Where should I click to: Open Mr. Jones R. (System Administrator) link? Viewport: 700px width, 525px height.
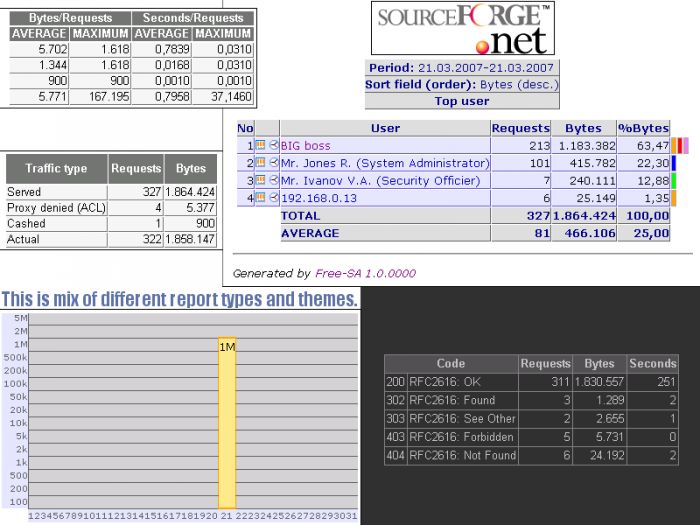[x=385, y=163]
